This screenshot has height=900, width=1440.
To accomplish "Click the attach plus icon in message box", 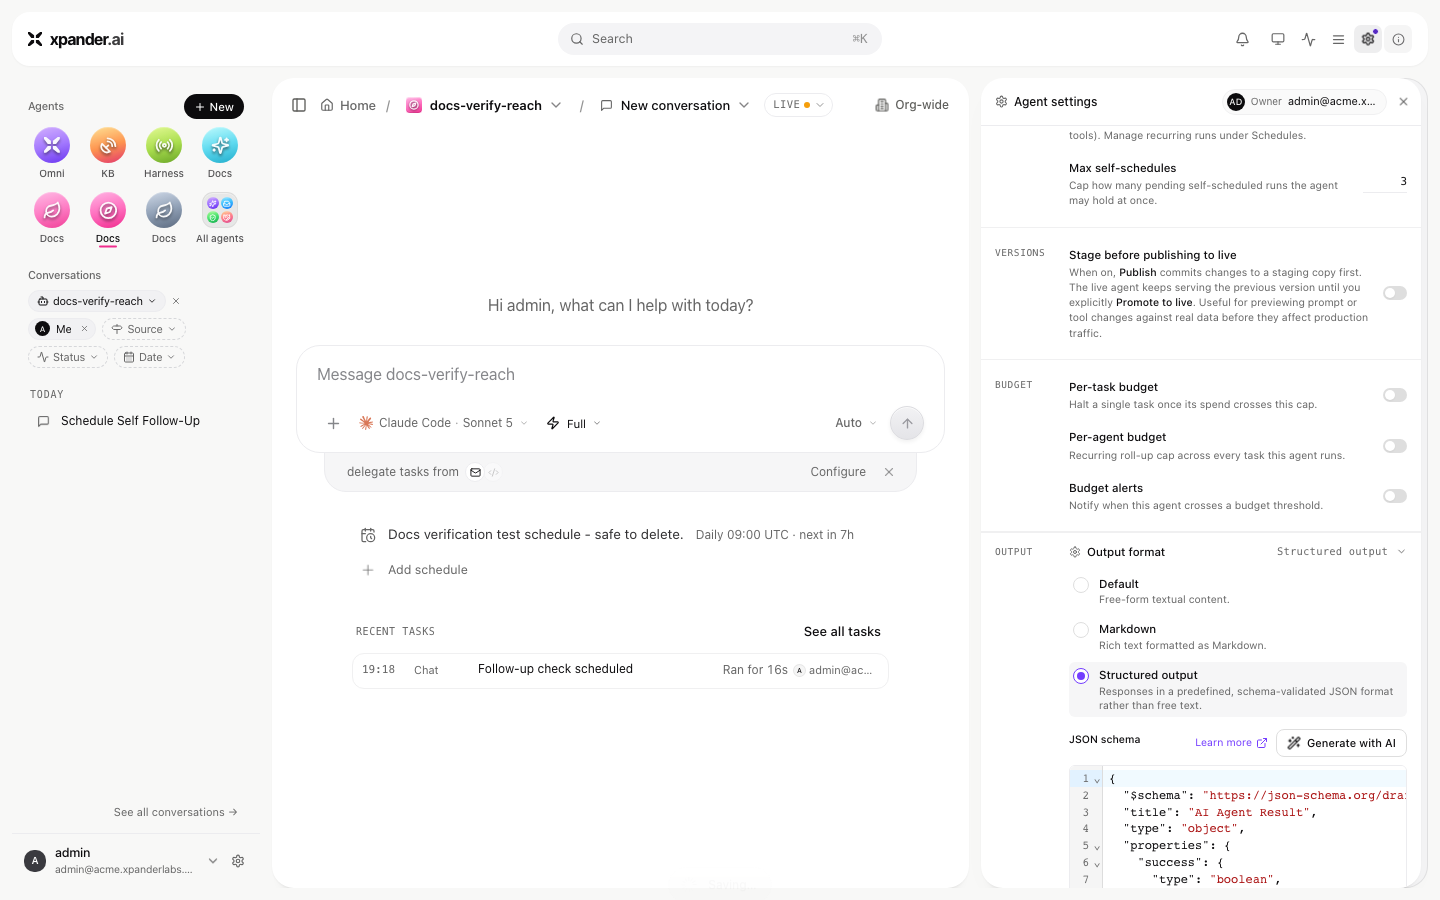I will (x=334, y=423).
